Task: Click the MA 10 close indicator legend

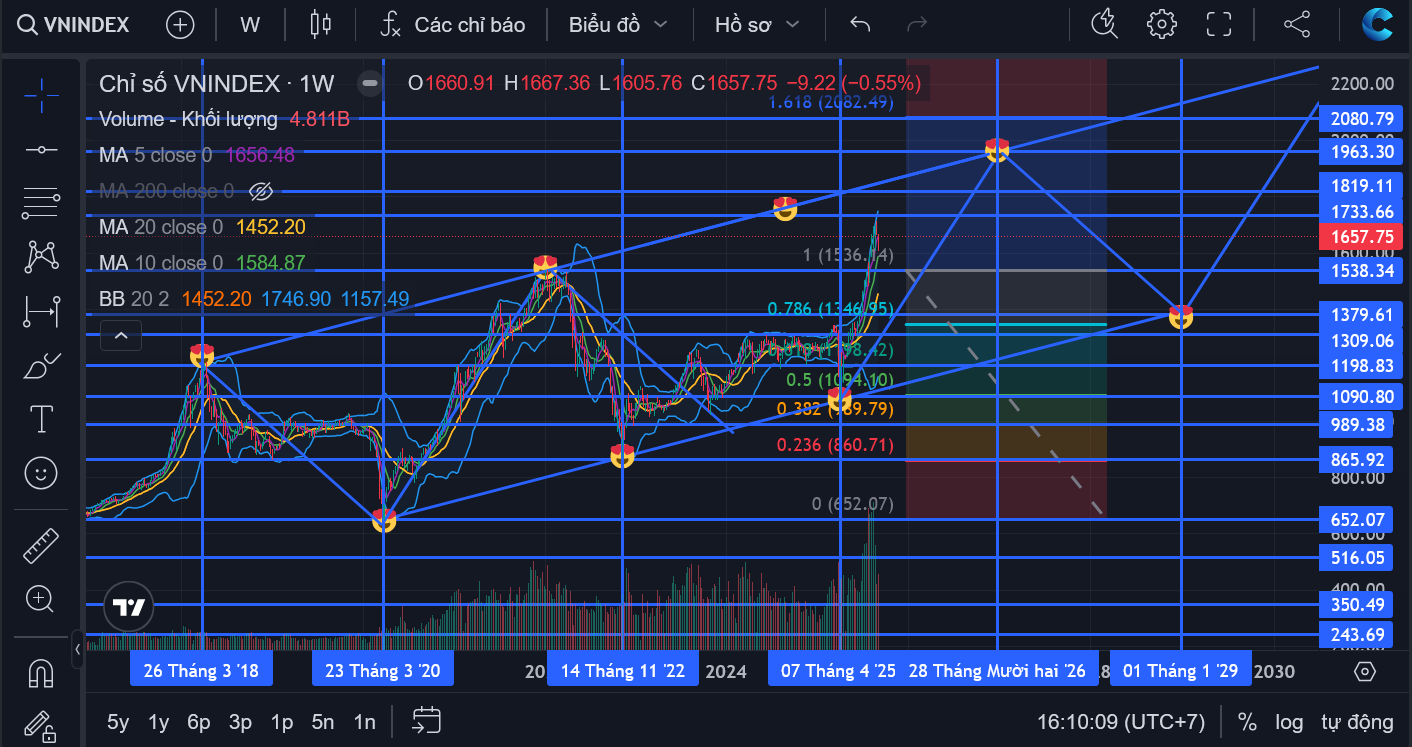Action: [202, 263]
